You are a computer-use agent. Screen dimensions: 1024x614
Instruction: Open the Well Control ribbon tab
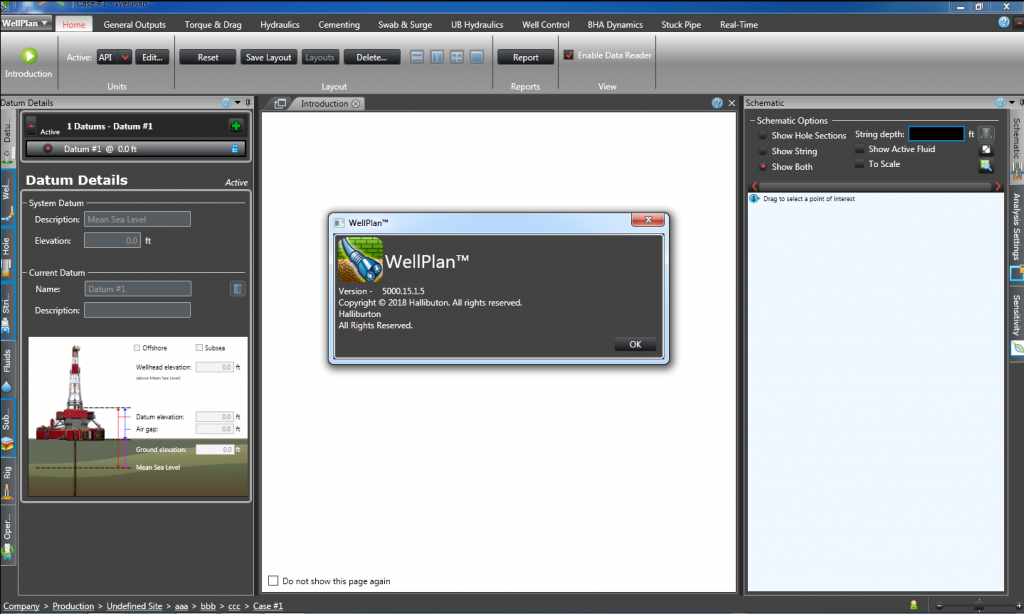tap(545, 24)
